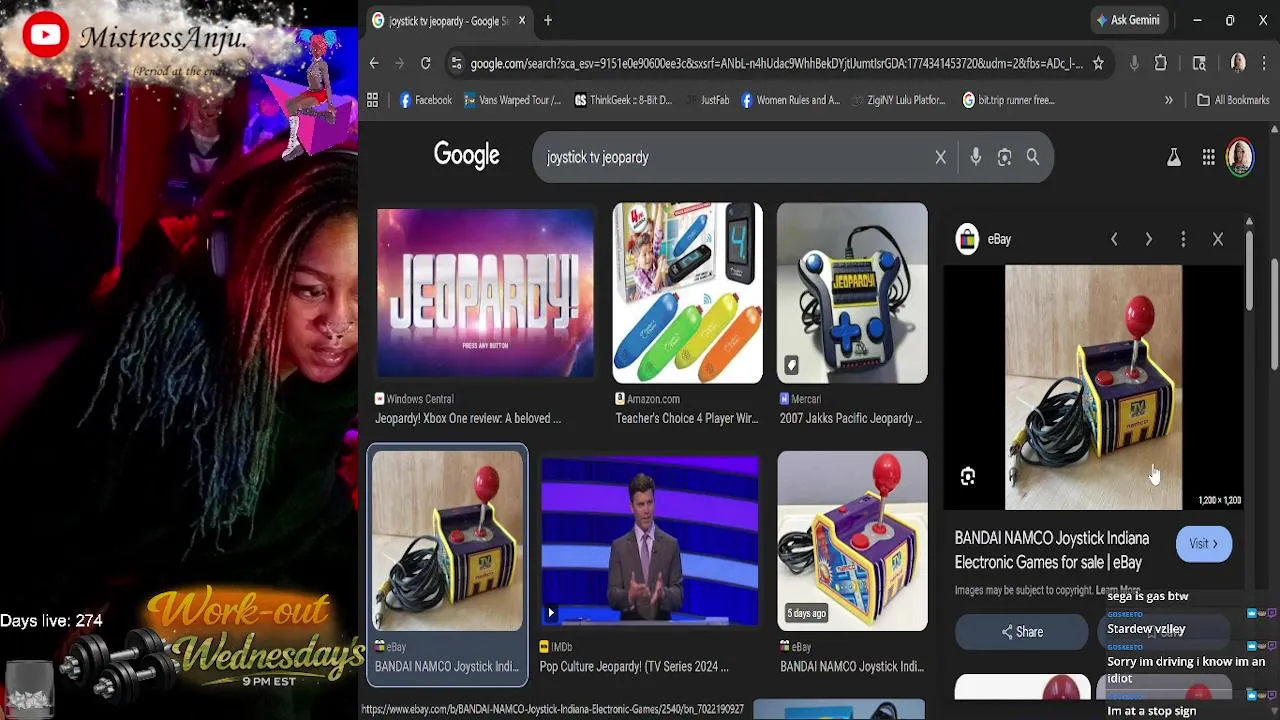Show previous image in preview panel

click(x=1114, y=239)
